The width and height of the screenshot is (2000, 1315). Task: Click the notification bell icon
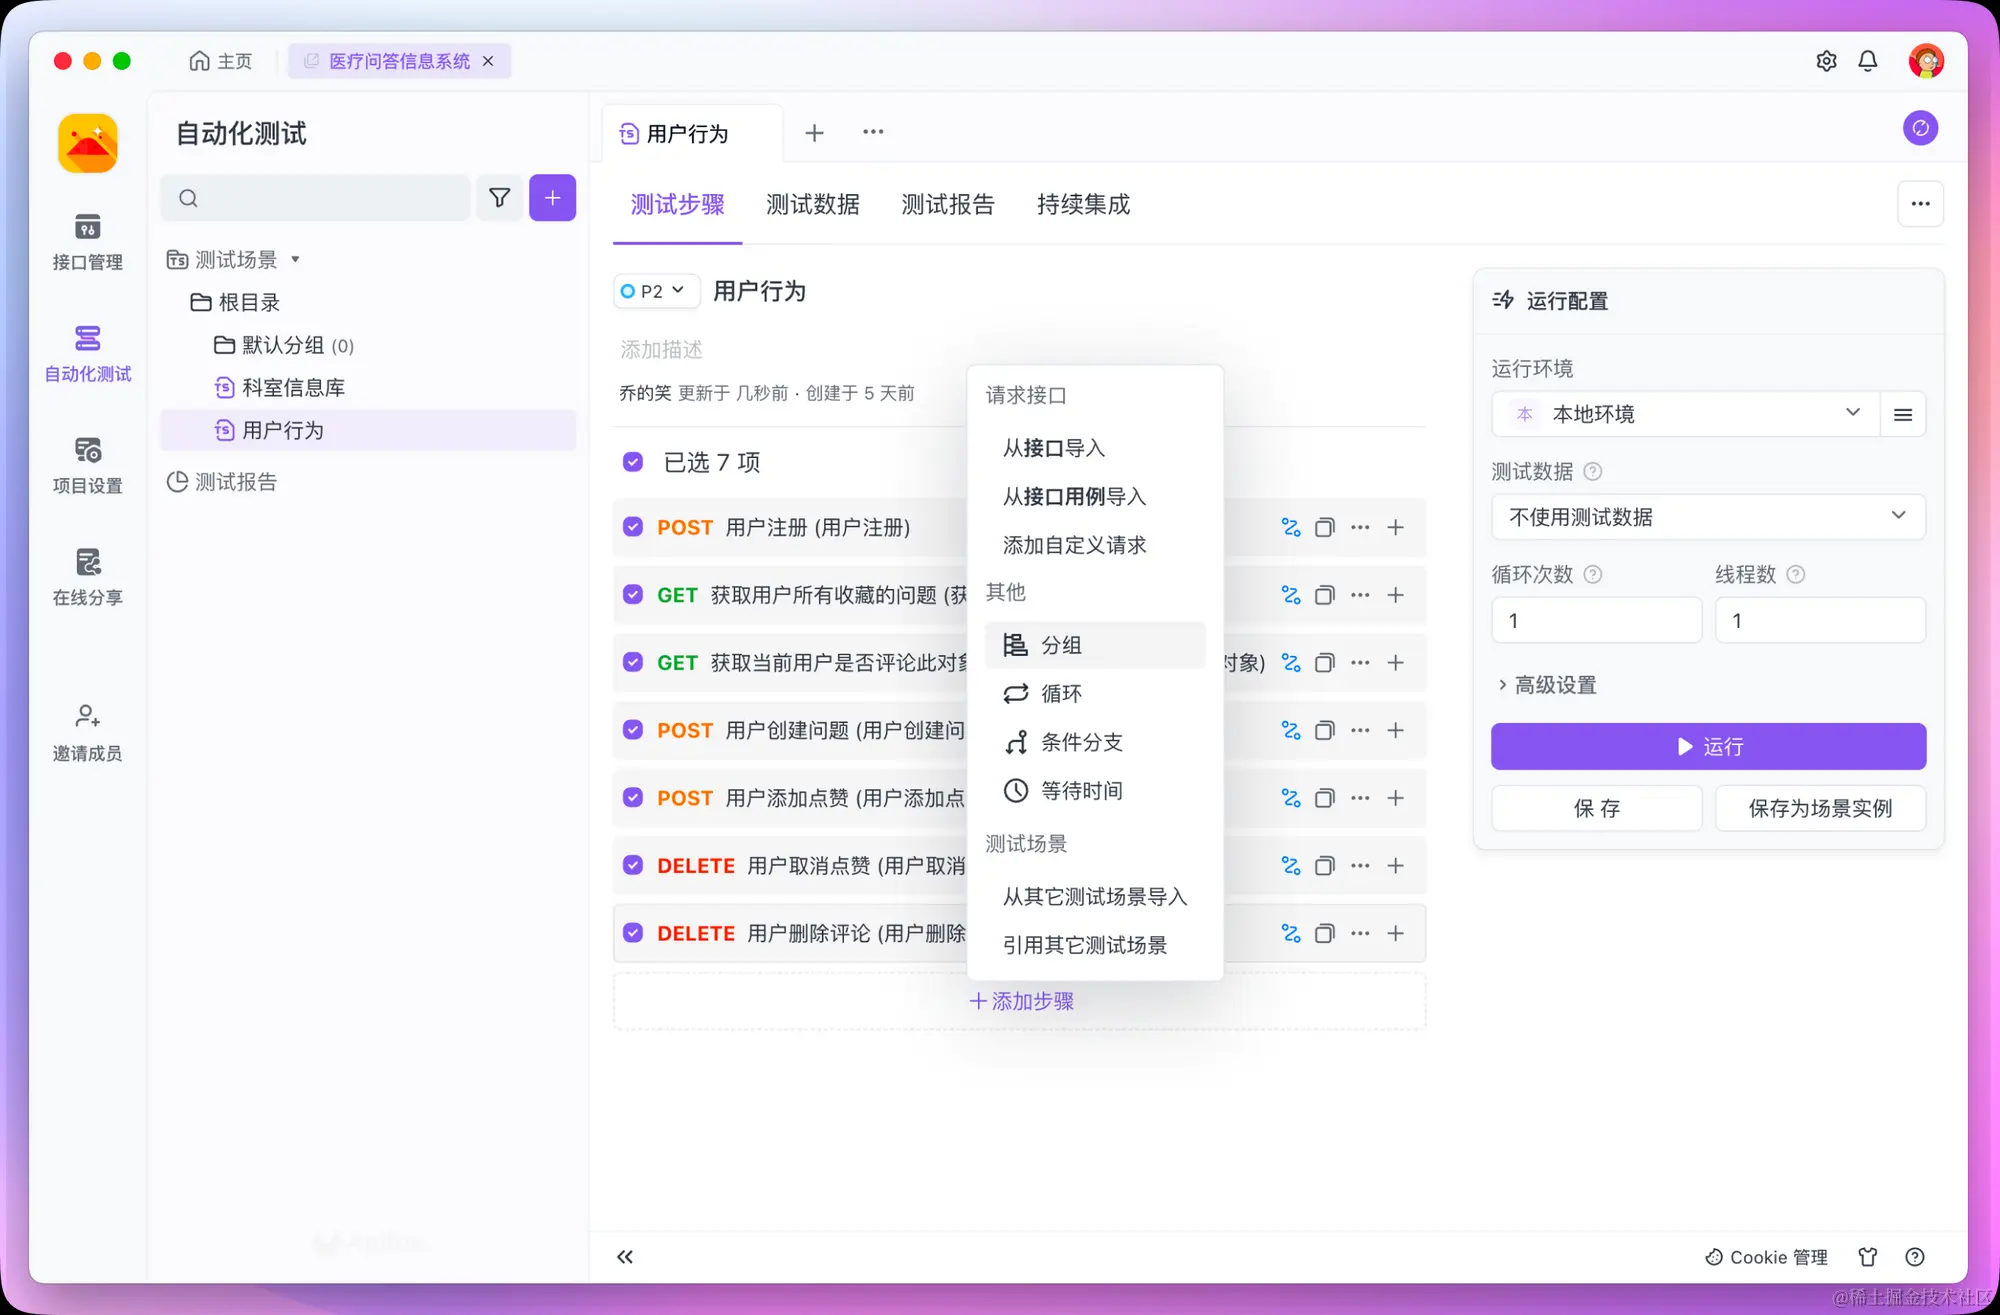tap(1868, 61)
